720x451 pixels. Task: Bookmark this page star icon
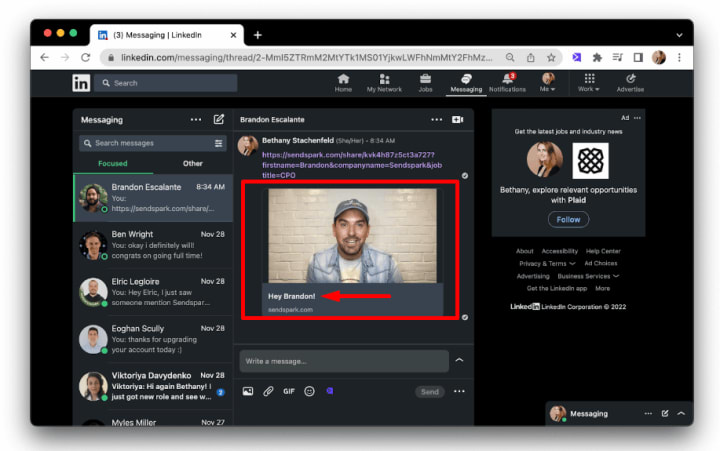point(551,57)
